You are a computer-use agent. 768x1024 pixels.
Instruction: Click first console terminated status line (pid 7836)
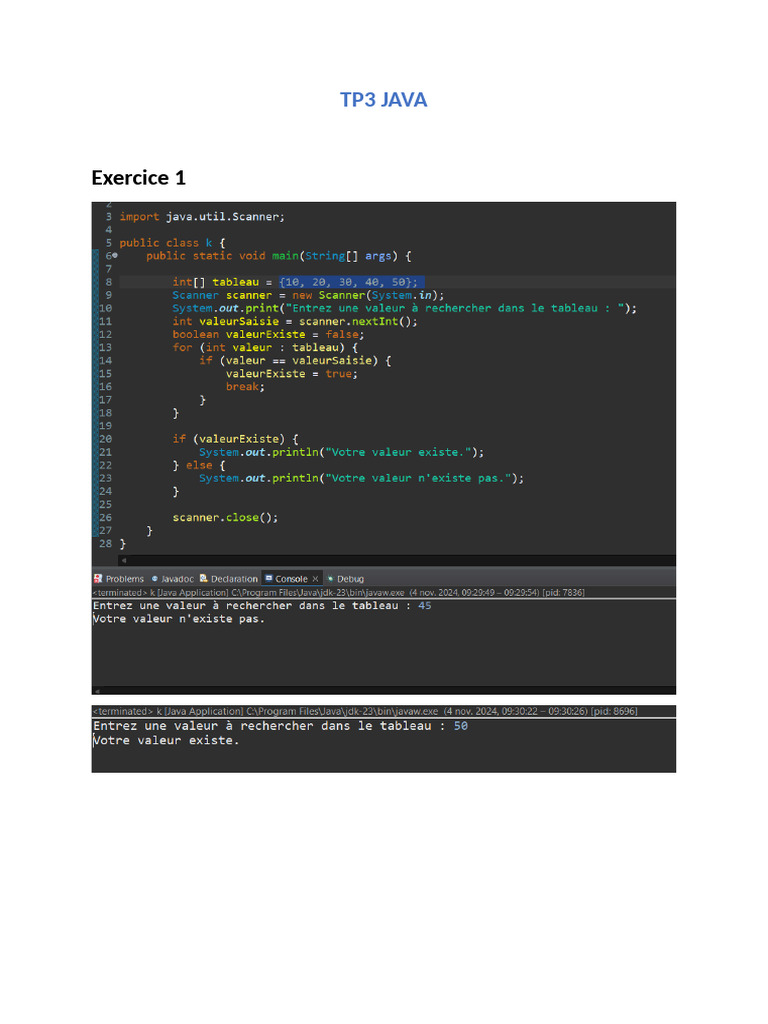pyautogui.click(x=338, y=592)
